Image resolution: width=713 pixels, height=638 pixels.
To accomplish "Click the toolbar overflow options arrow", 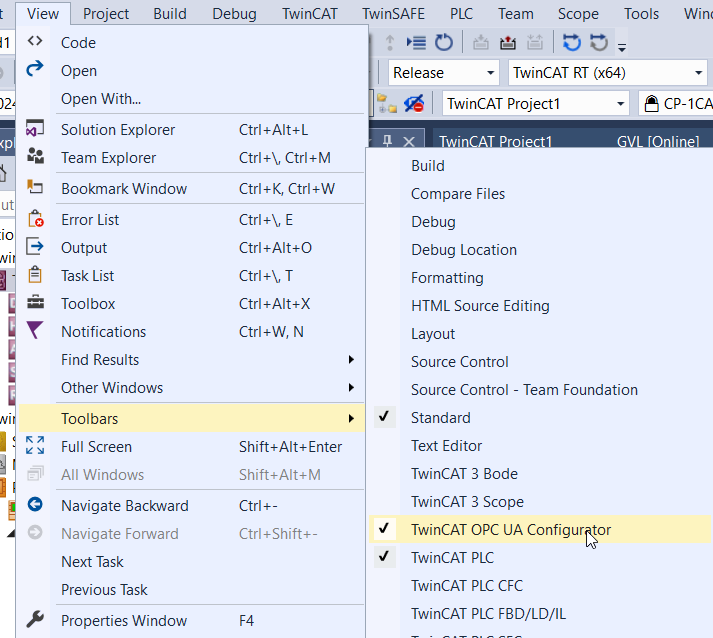I will pos(622,47).
